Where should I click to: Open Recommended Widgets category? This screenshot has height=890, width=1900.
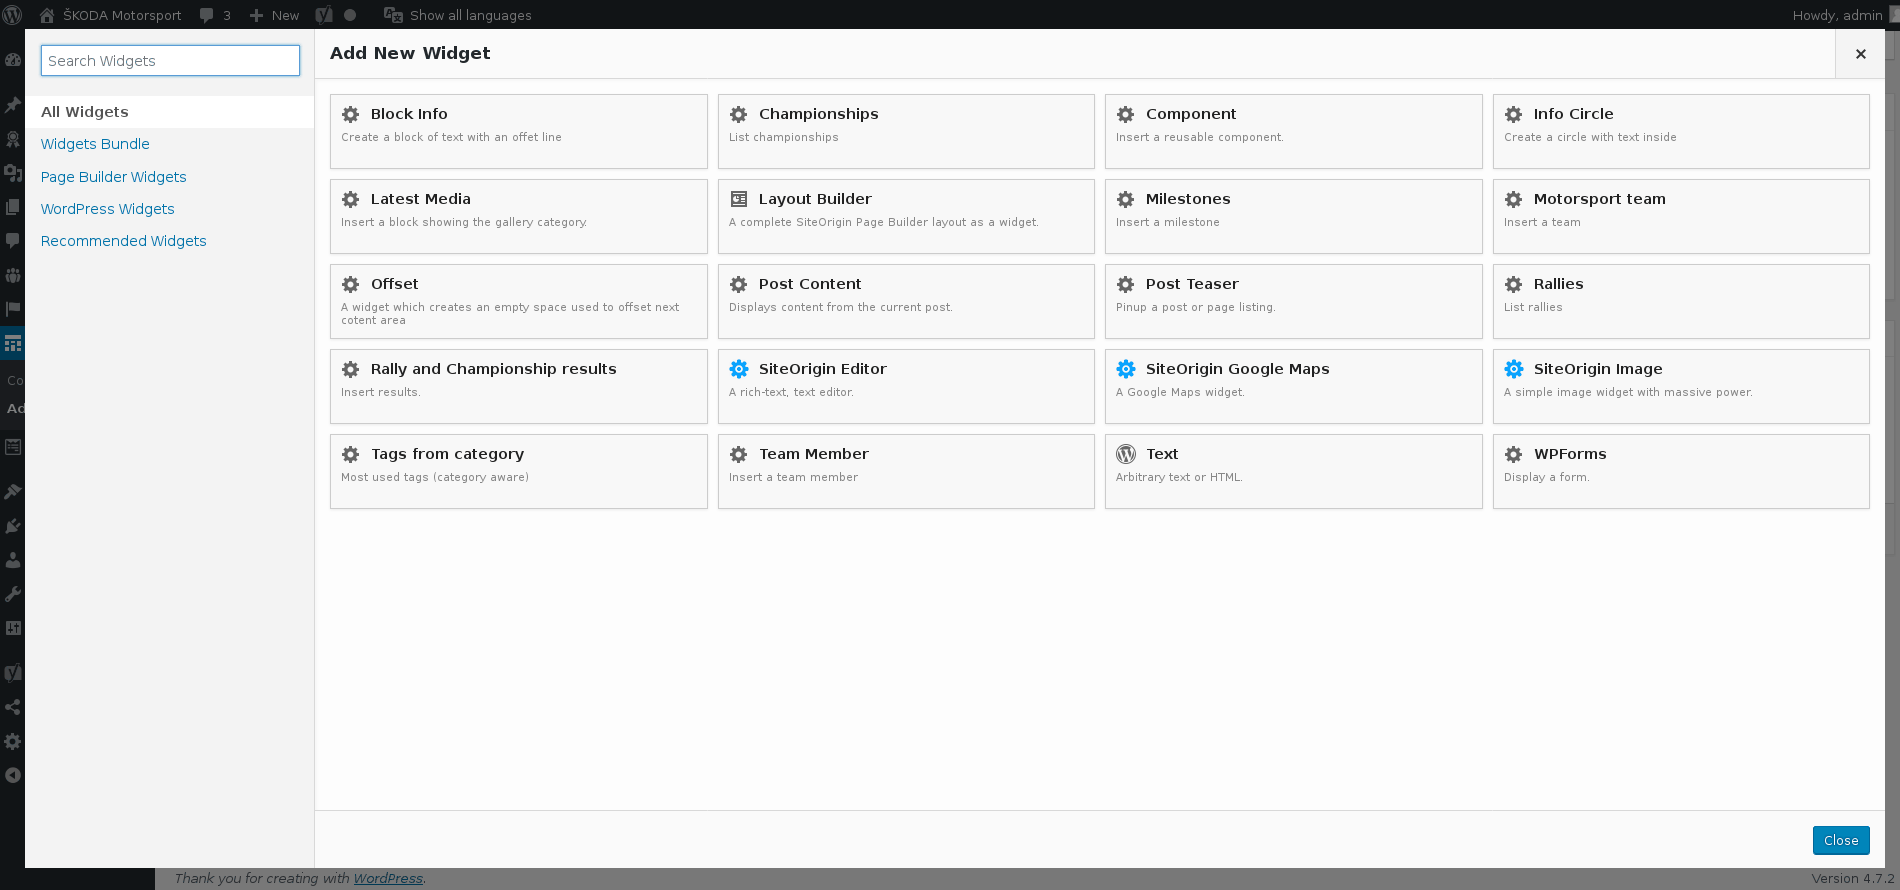[124, 241]
